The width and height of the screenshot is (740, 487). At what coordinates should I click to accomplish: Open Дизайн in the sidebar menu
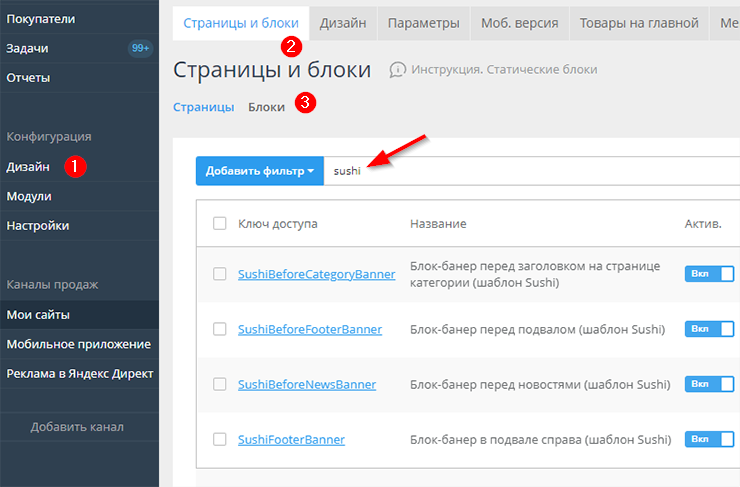28,167
